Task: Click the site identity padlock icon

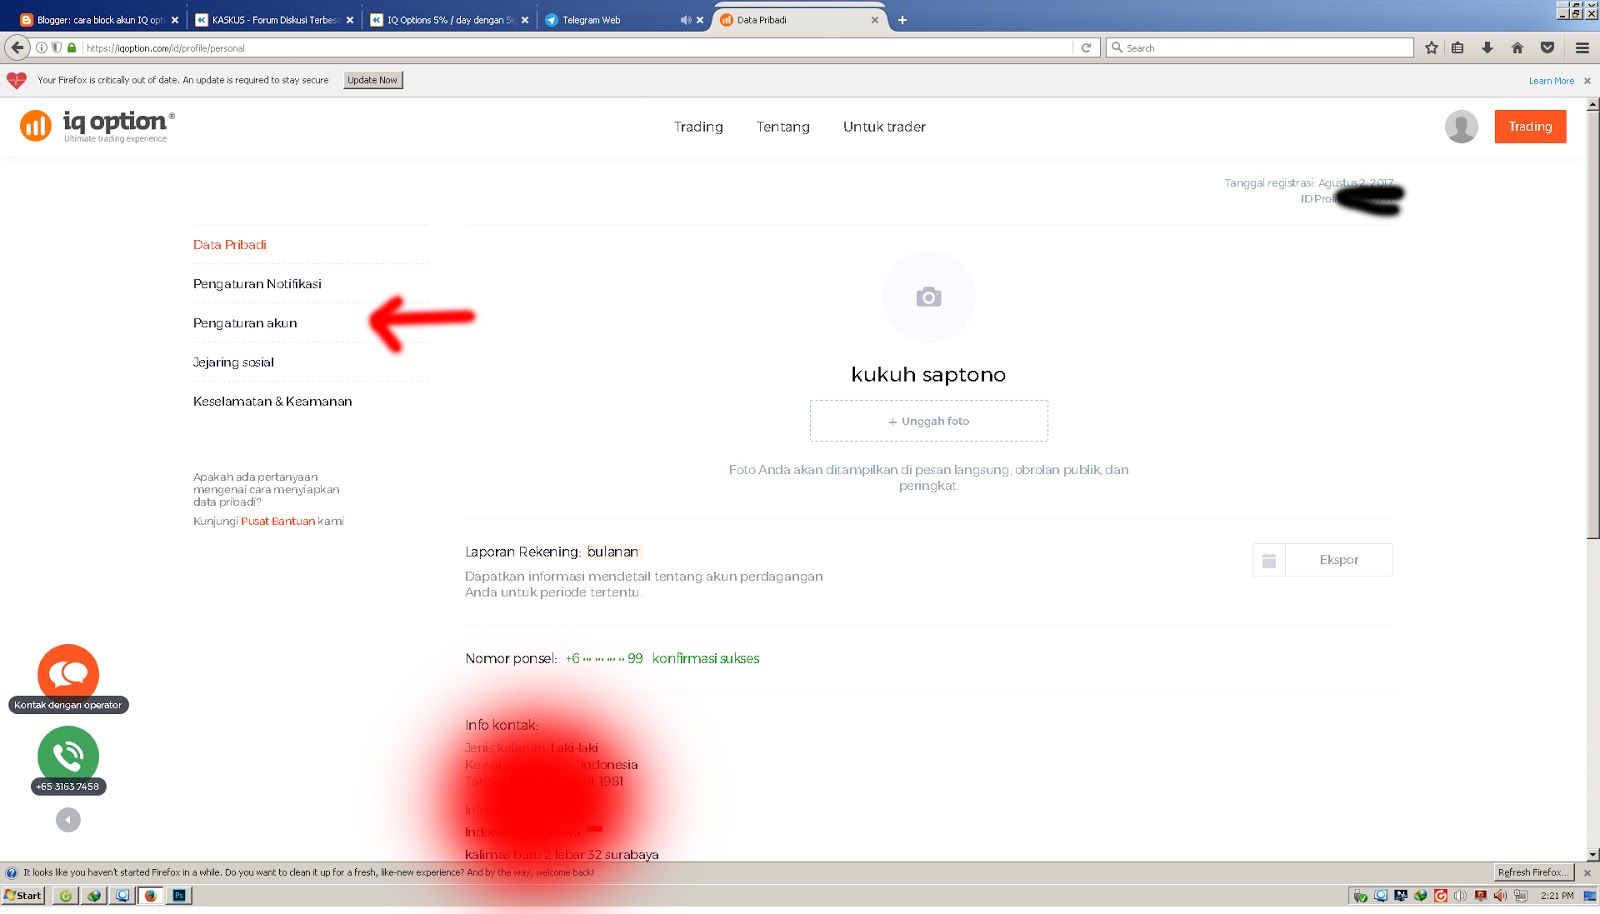Action: coord(71,47)
